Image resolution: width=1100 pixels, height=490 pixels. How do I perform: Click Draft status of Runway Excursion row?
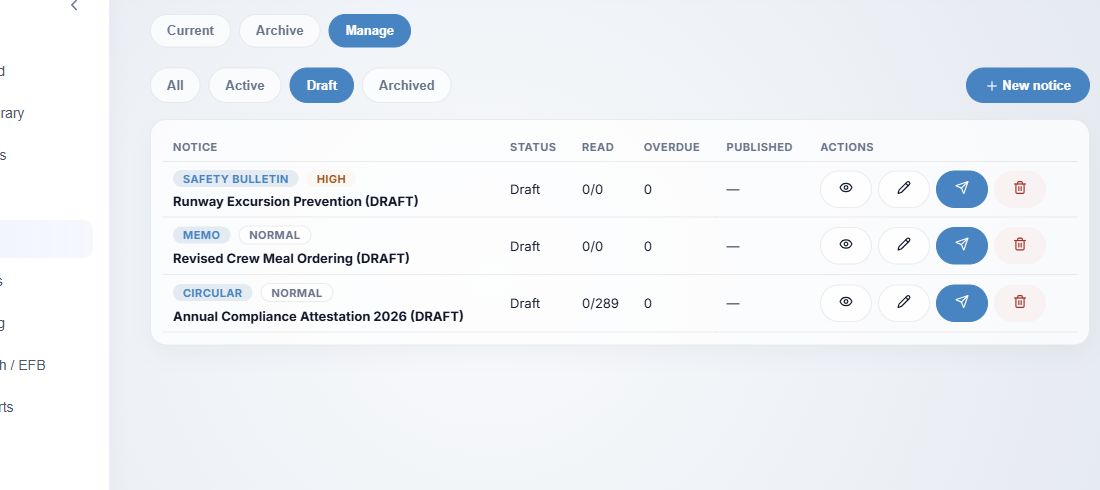coord(525,190)
